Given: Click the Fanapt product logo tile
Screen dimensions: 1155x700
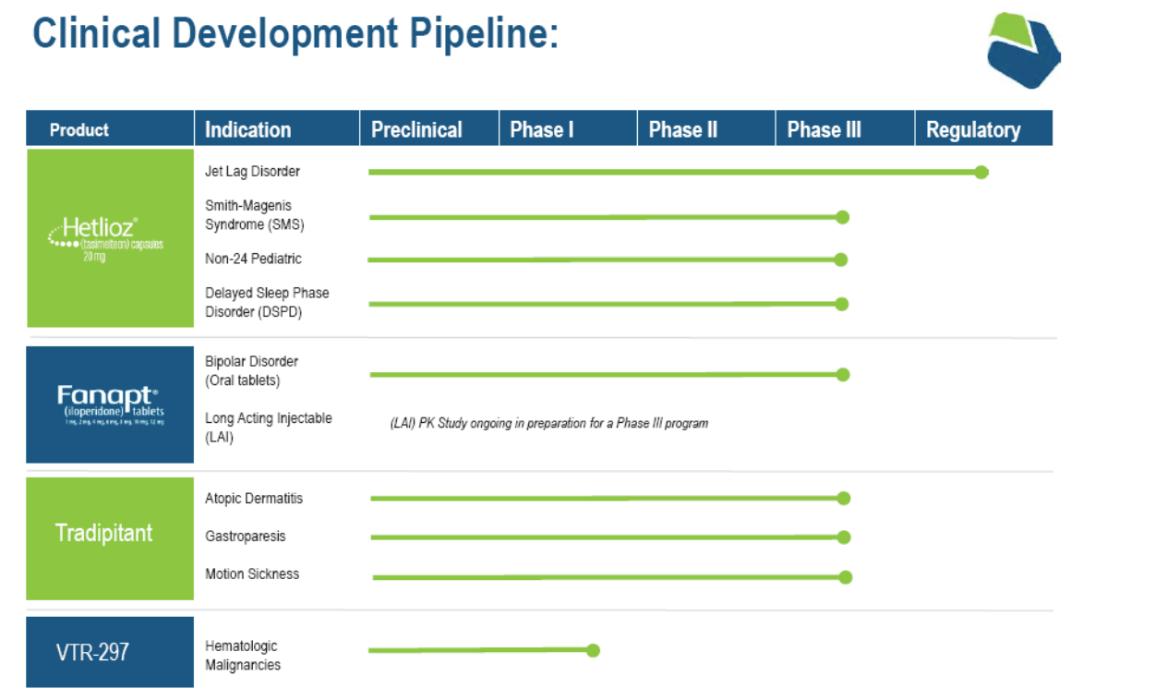Looking at the screenshot, I should coord(110,404).
